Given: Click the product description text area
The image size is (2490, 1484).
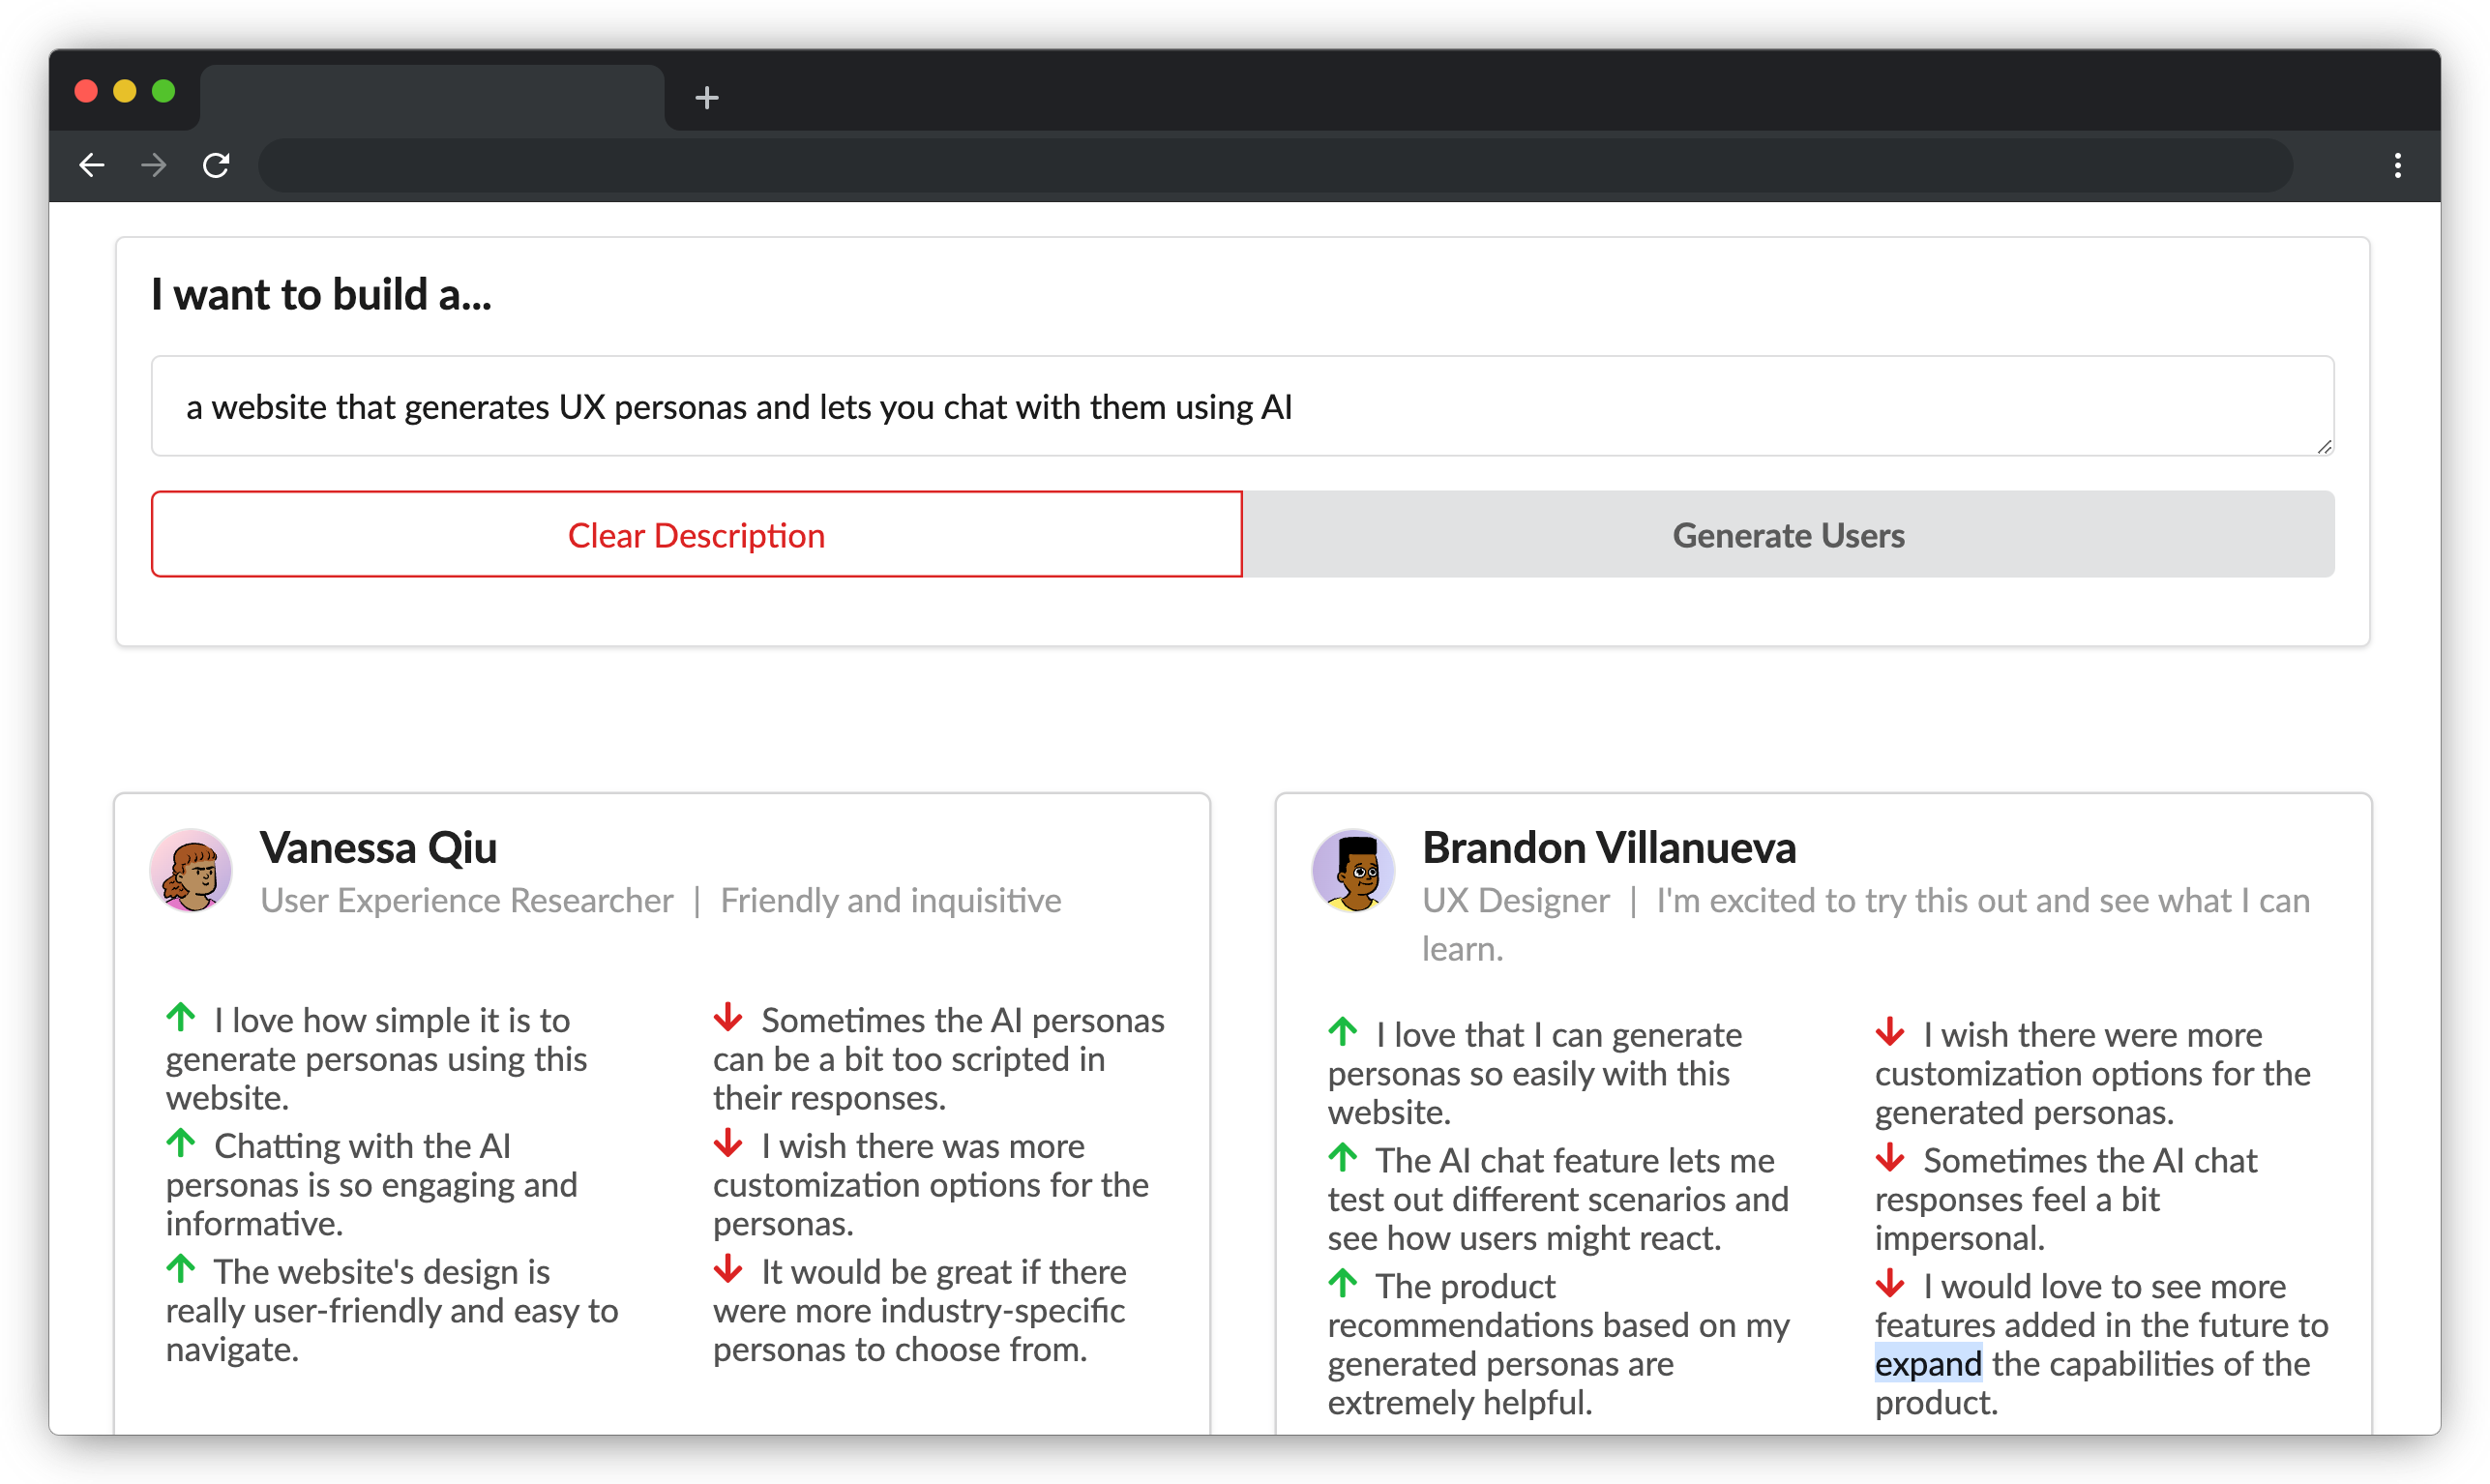Looking at the screenshot, I should pos(1243,406).
